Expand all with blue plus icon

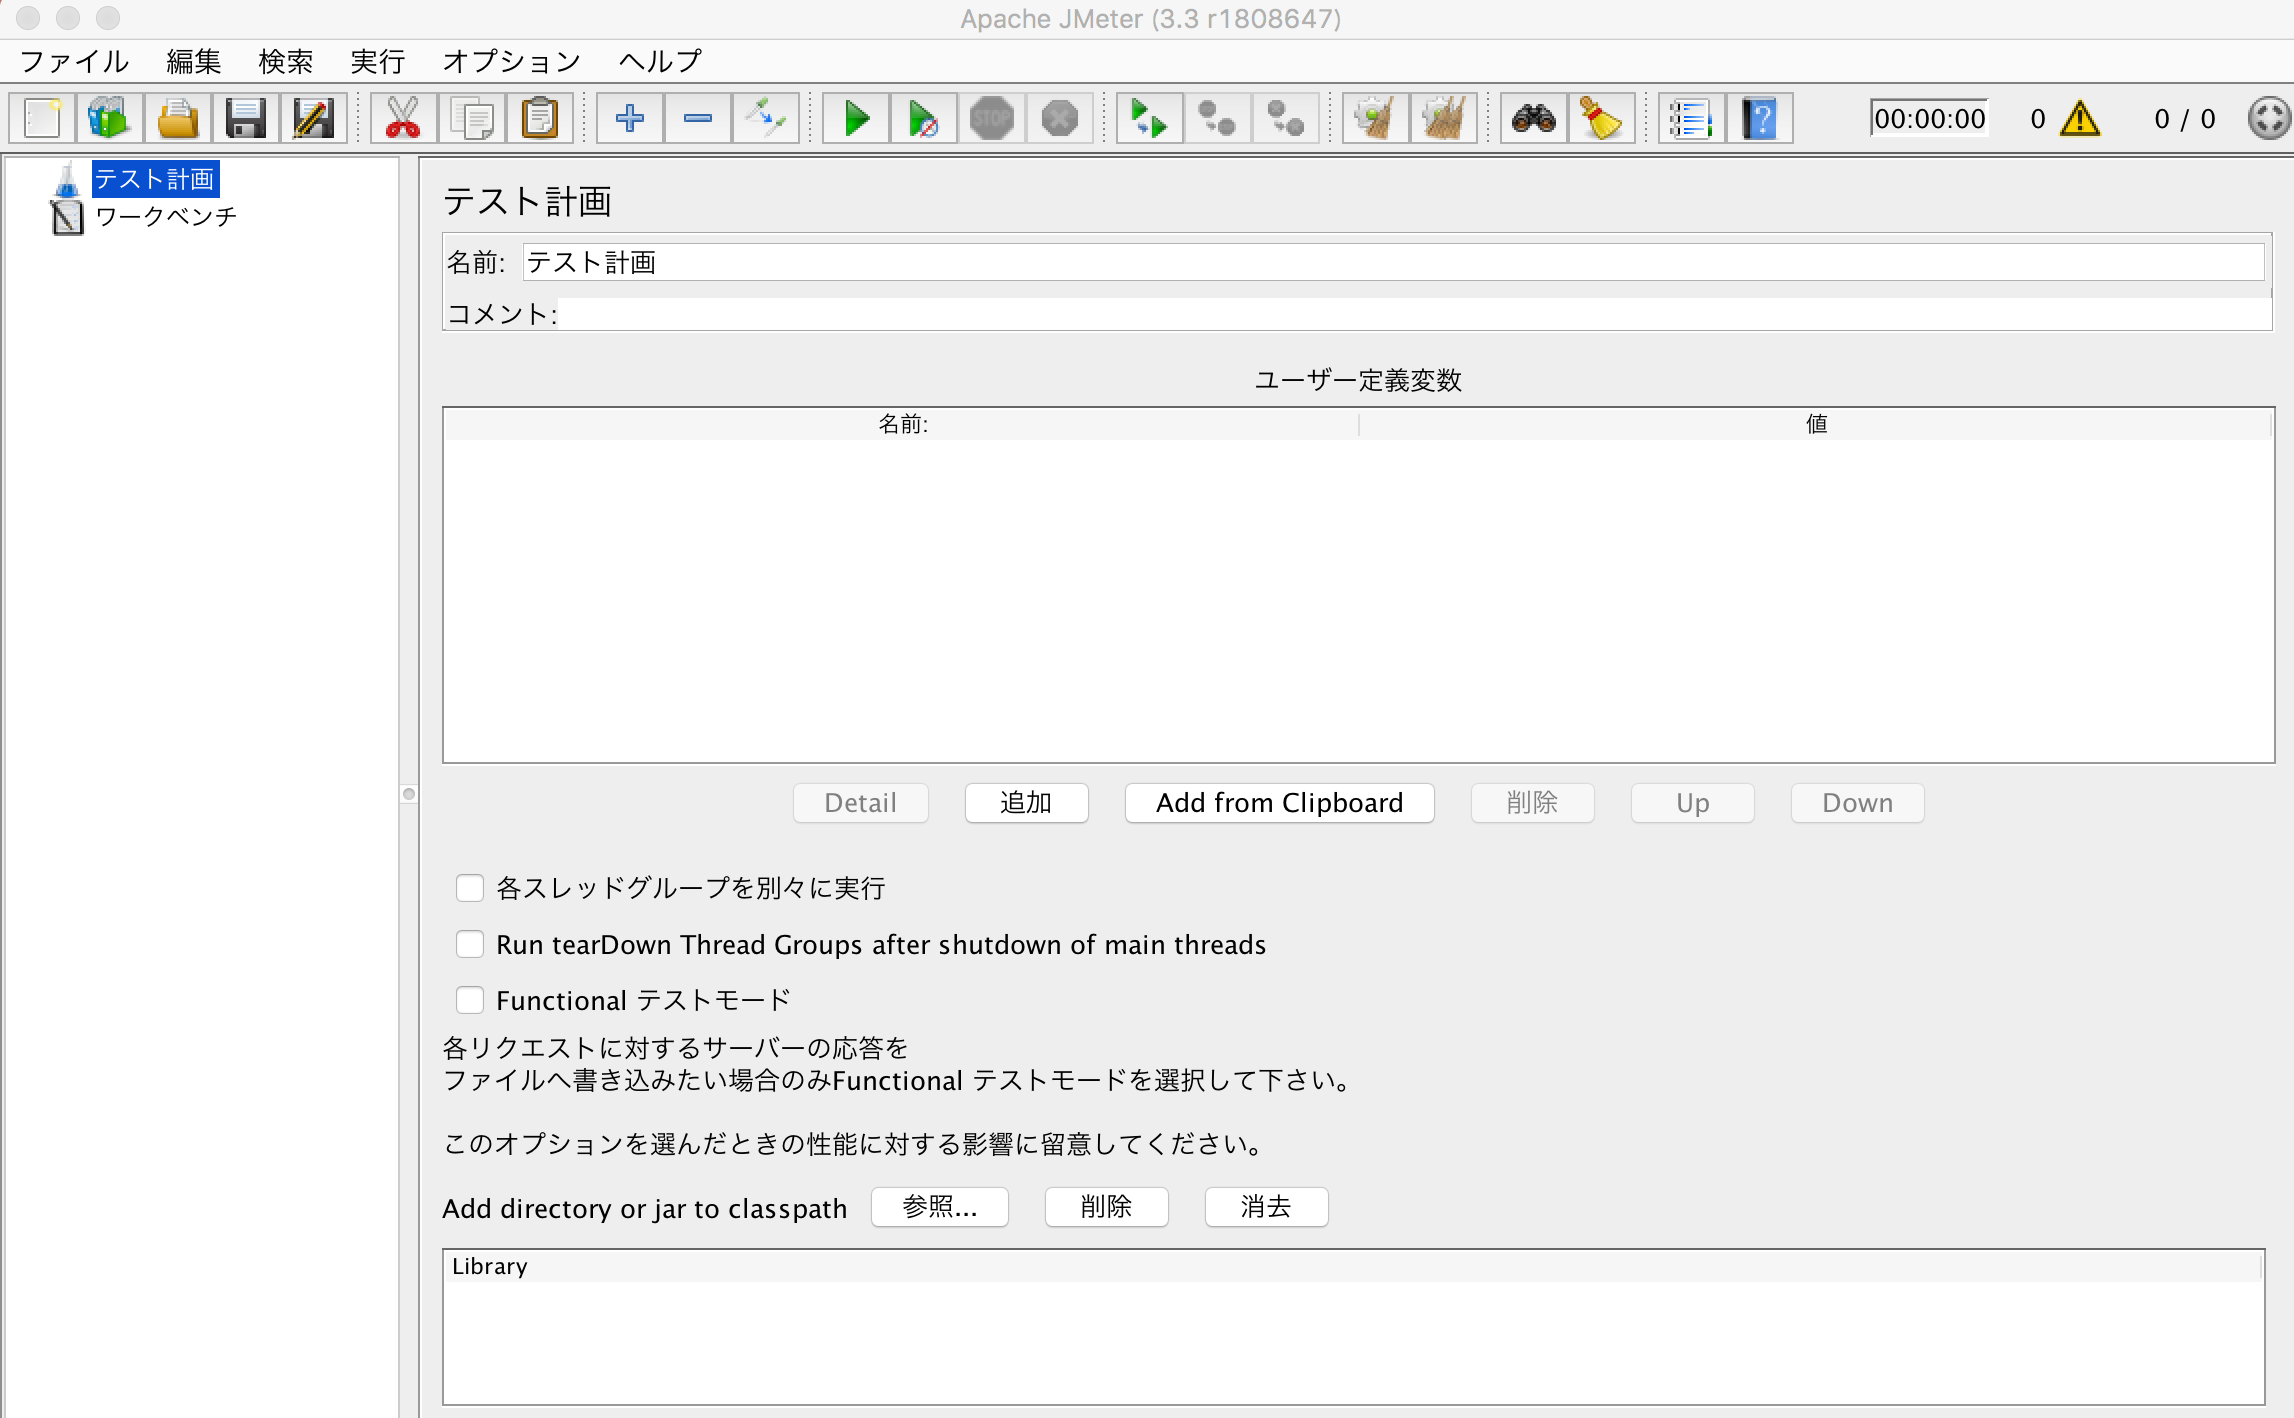(629, 119)
